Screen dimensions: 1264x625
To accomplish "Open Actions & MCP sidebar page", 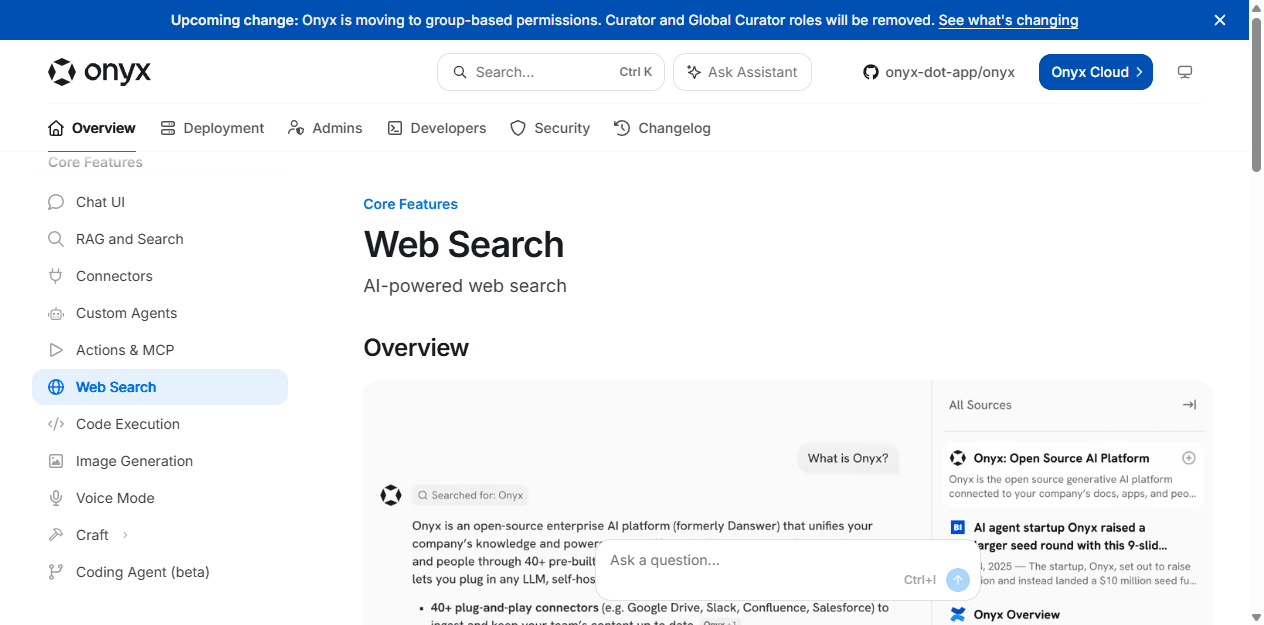I will pyautogui.click(x=160, y=350).
